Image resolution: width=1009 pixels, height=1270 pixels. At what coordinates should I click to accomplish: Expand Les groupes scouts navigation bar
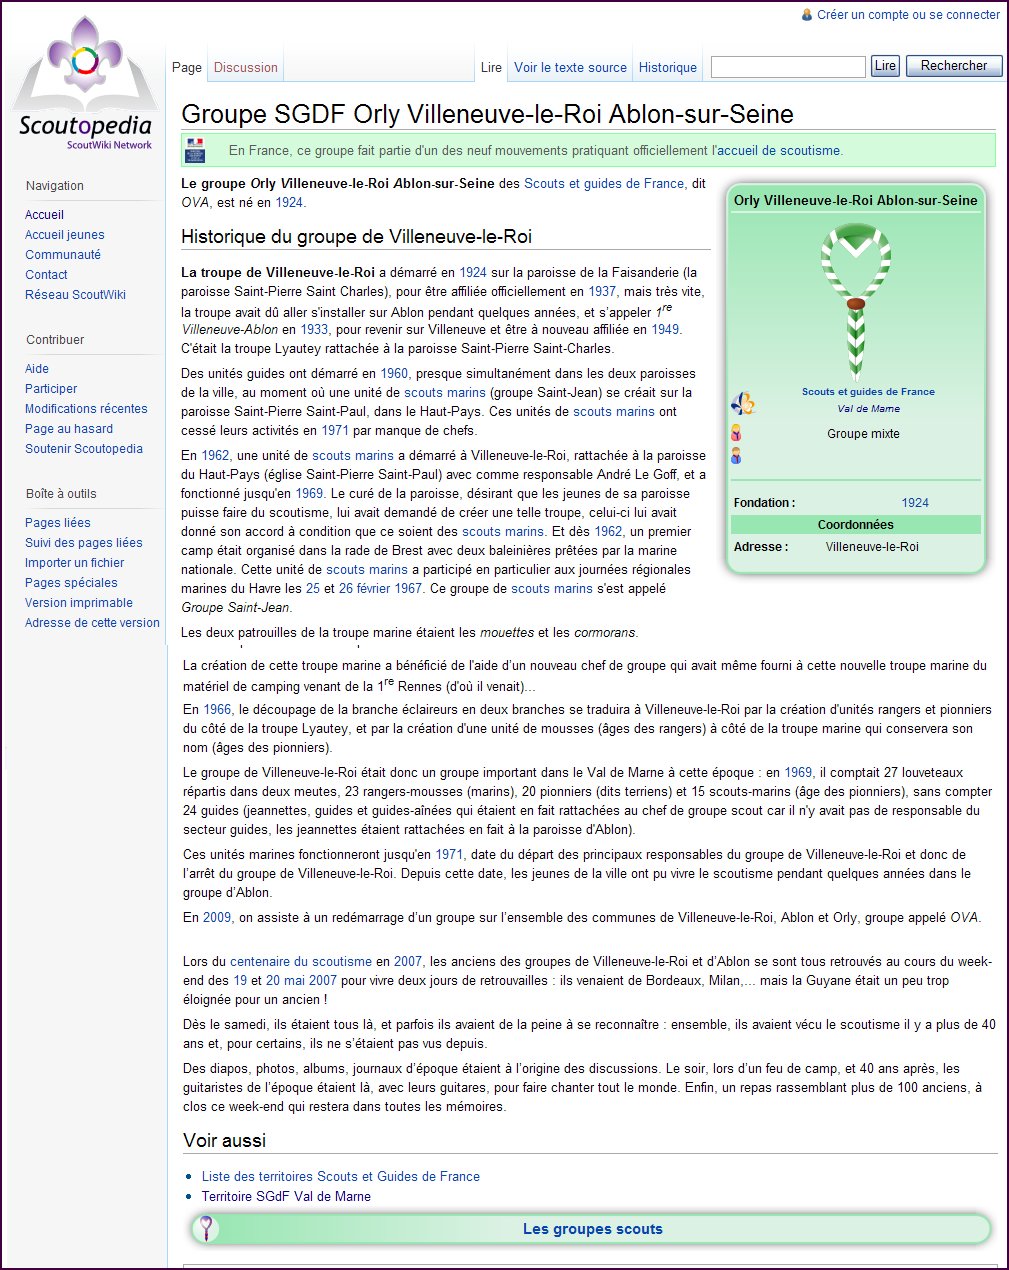592,1229
